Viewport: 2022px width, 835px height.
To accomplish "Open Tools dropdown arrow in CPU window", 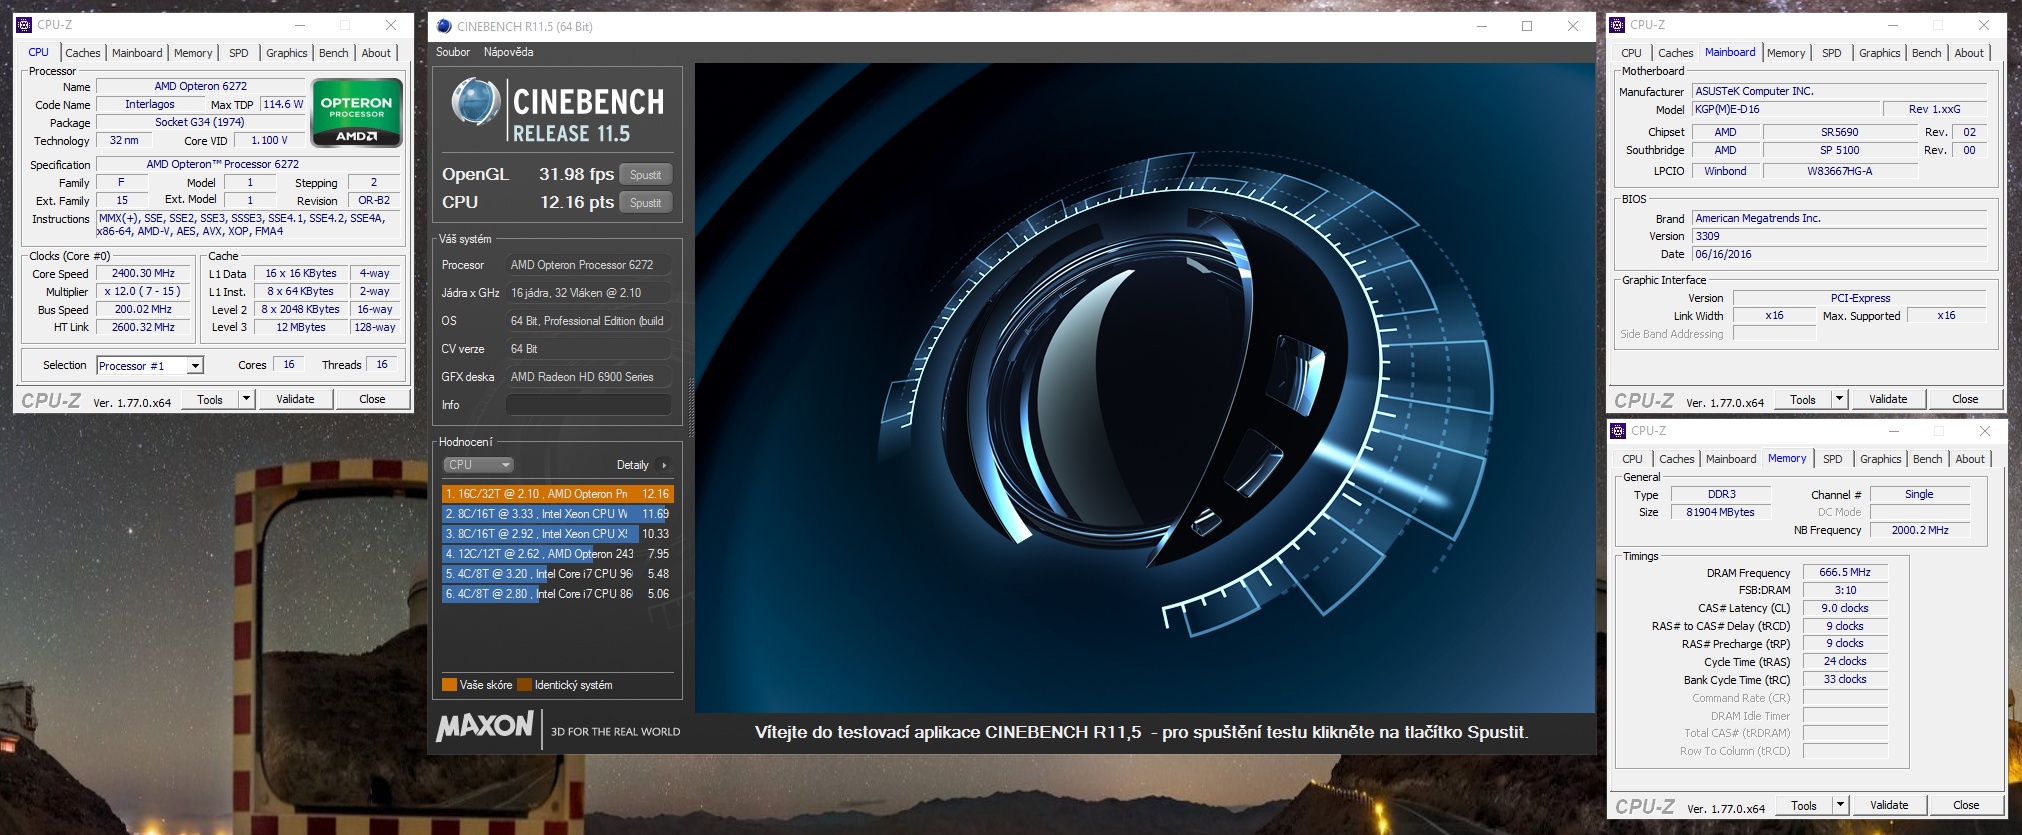I will click(246, 399).
